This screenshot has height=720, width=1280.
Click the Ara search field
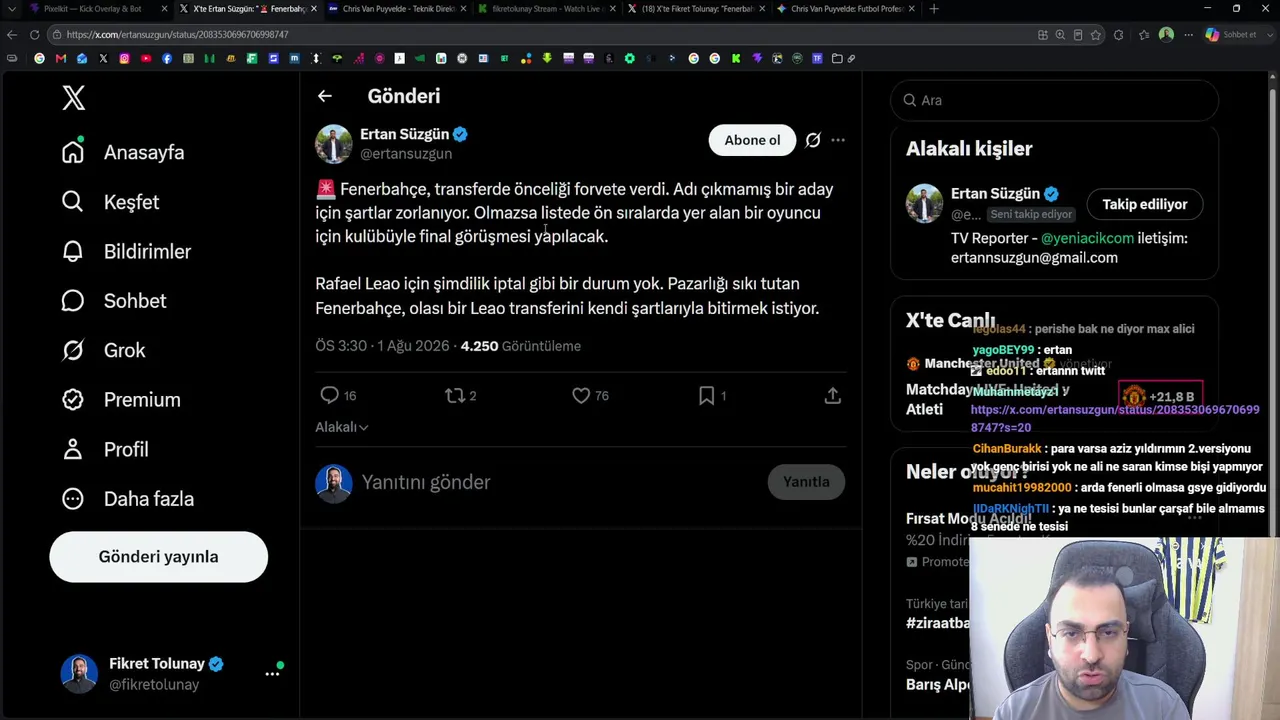(x=1054, y=100)
